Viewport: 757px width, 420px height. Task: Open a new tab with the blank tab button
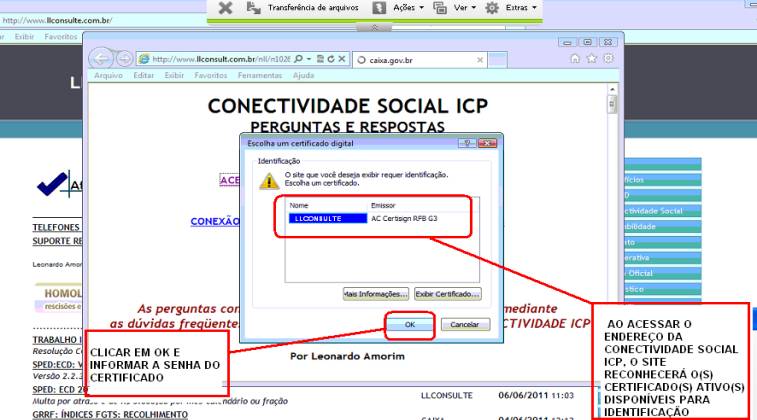[x=497, y=60]
